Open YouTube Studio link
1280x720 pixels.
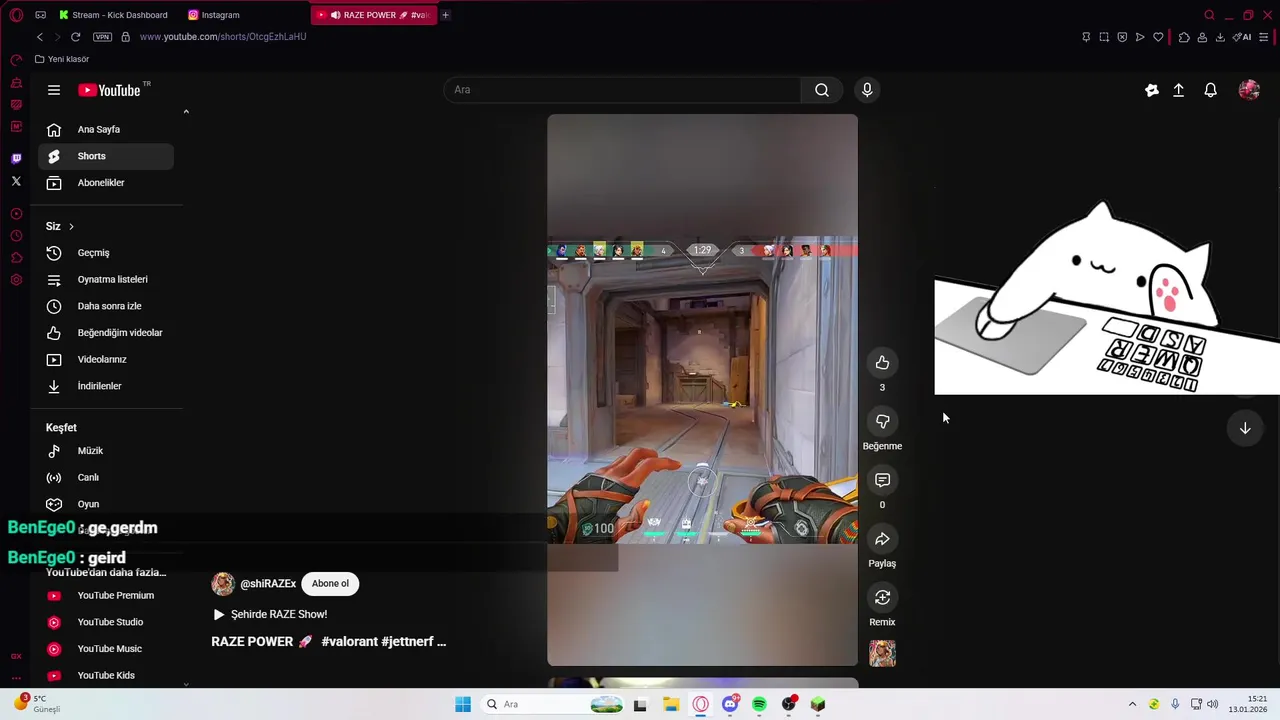pyautogui.click(x=106, y=622)
